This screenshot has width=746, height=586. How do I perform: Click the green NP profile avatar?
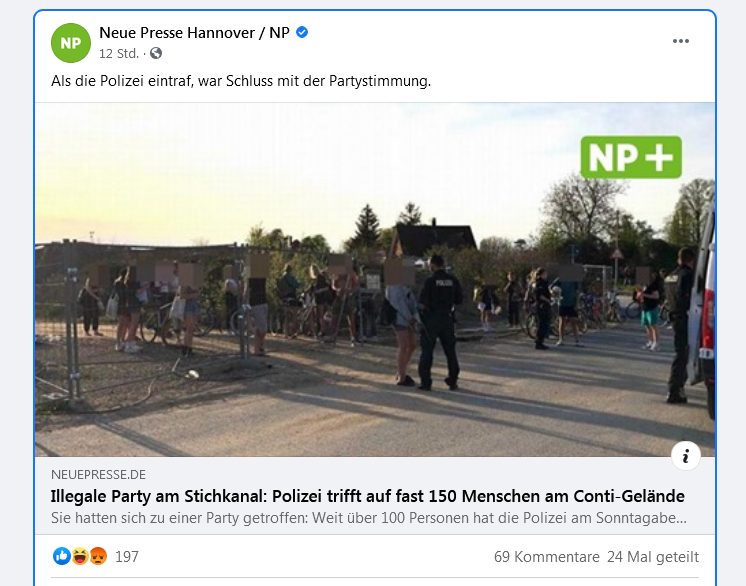pyautogui.click(x=71, y=43)
